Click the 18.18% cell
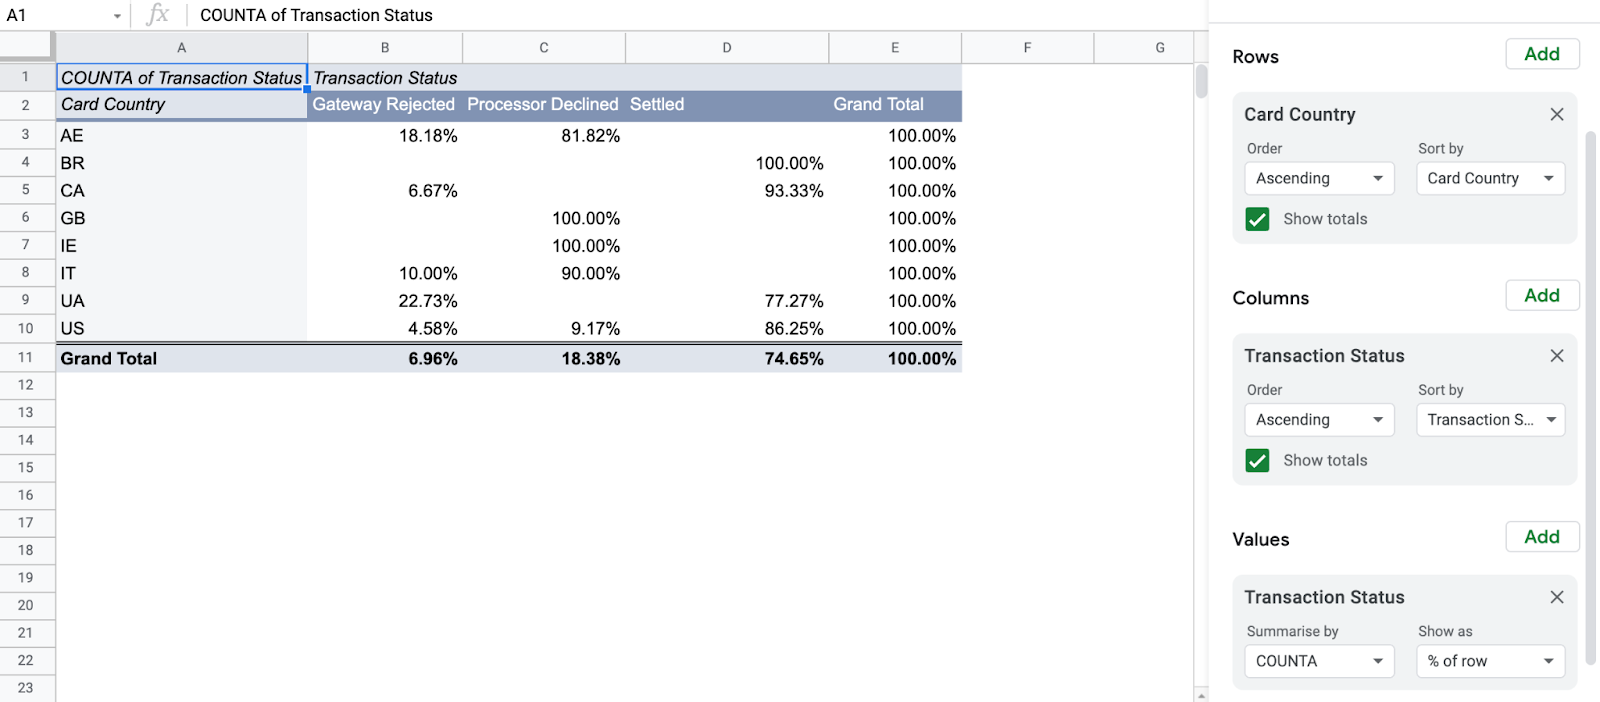Screen dimensions: 1600x702 pos(385,135)
